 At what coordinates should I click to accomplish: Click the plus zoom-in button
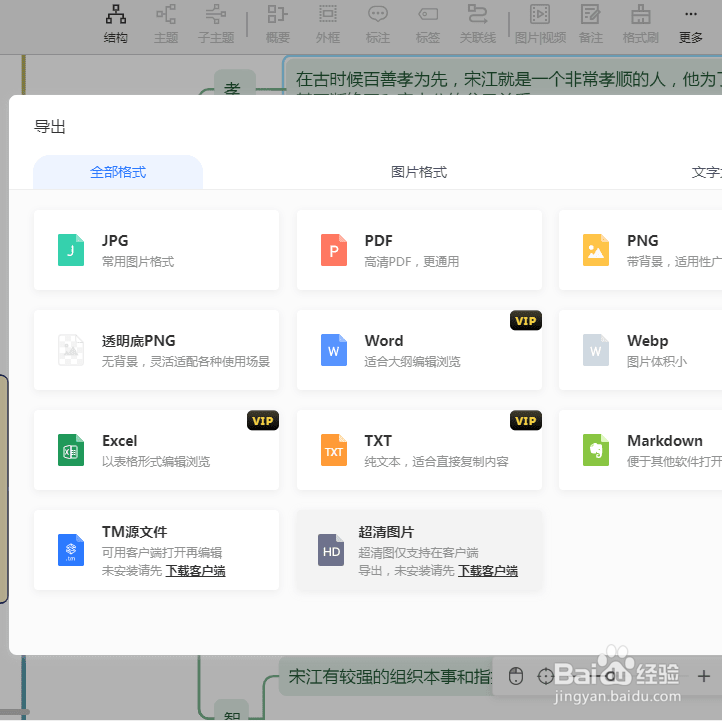(704, 676)
